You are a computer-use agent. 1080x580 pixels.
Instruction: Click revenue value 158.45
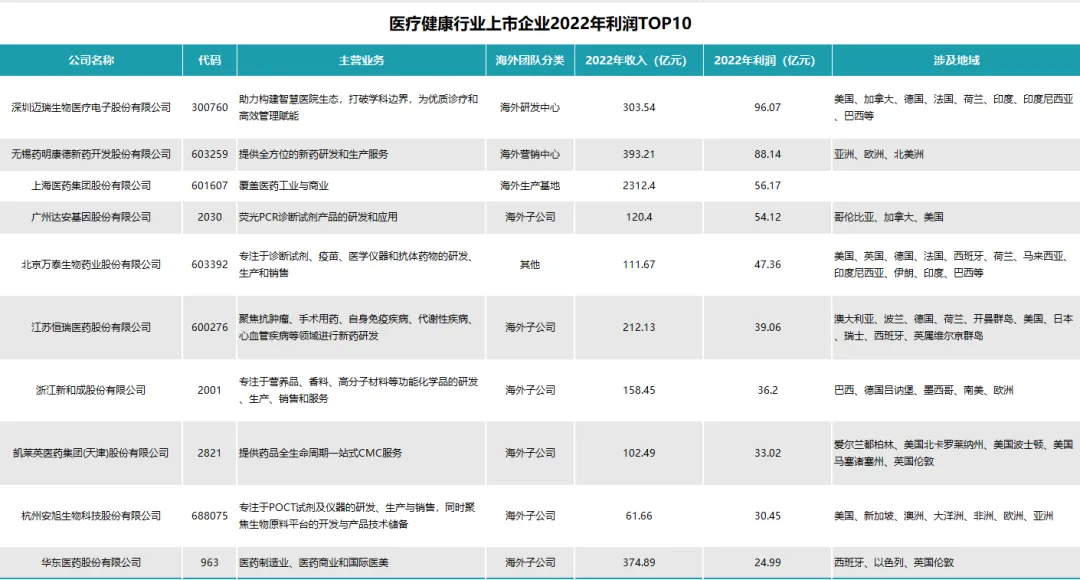click(x=638, y=390)
